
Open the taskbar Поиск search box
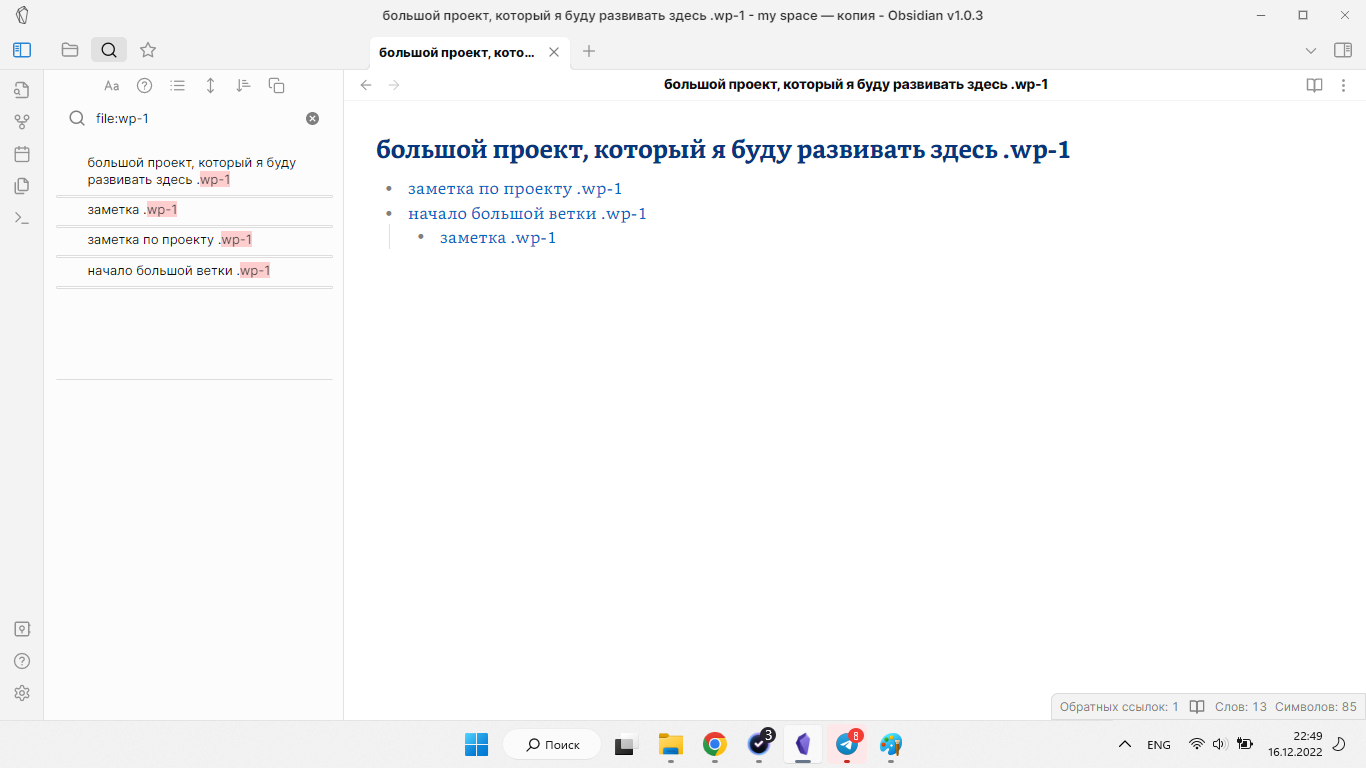click(x=552, y=745)
